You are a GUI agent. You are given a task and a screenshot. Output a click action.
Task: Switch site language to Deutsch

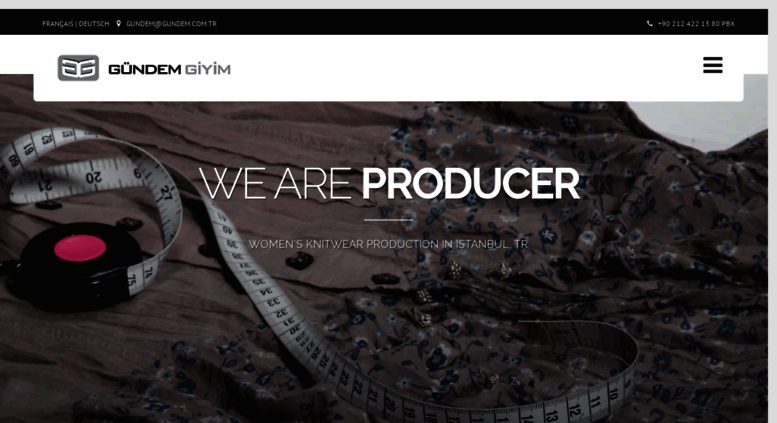(94, 23)
